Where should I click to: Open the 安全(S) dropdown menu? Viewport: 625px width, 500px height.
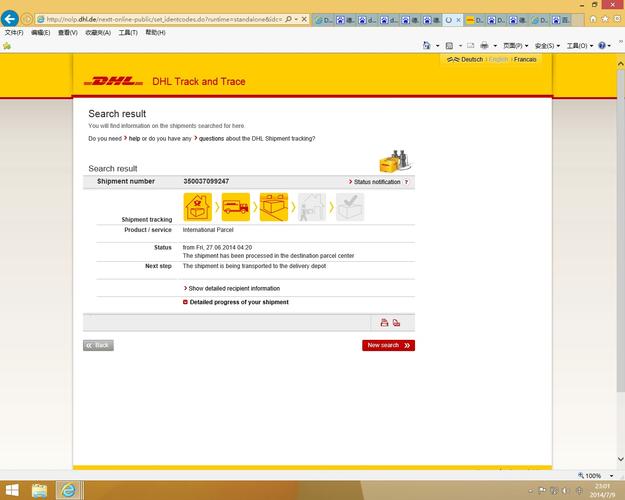click(x=547, y=46)
